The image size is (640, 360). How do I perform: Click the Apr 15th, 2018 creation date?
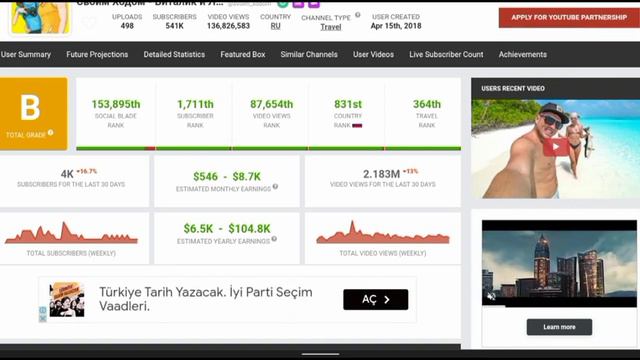(x=396, y=26)
